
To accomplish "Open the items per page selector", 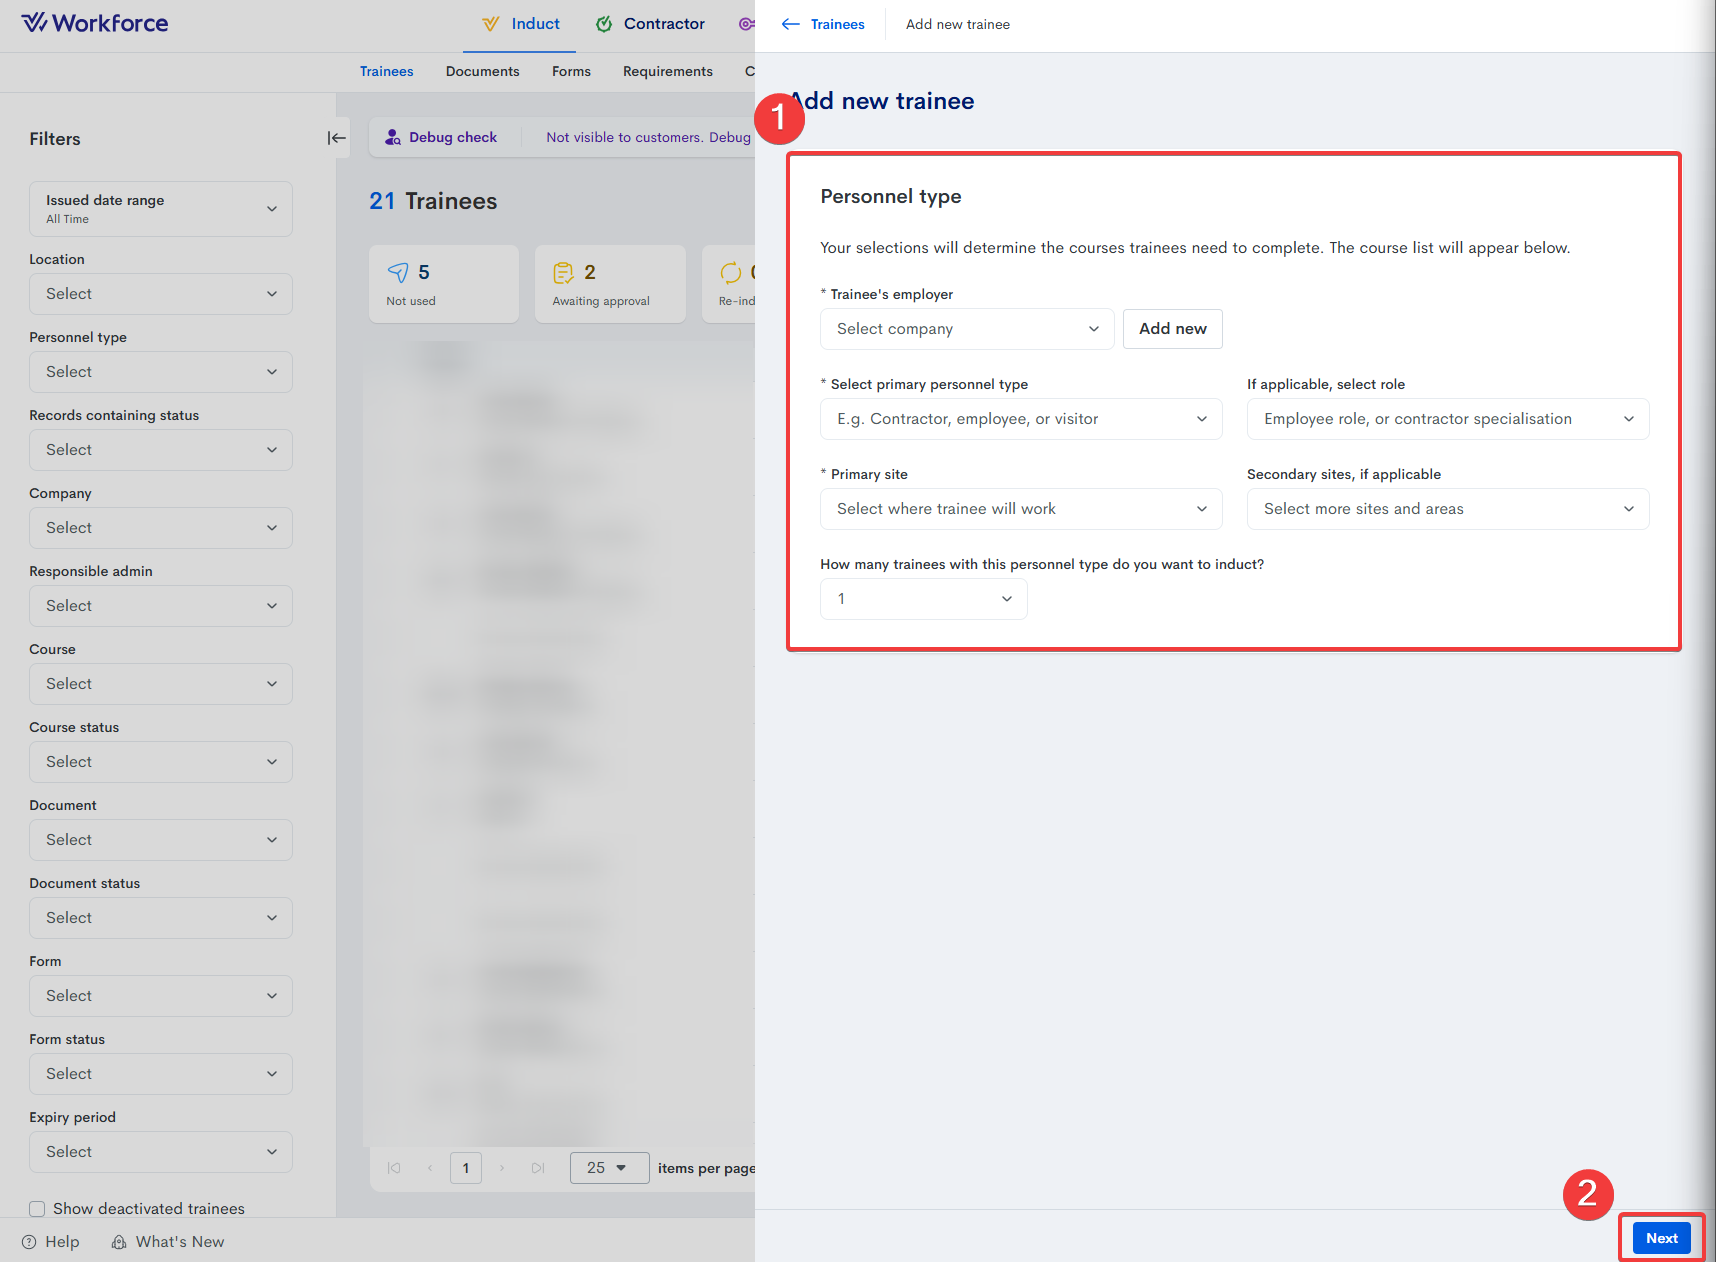I will [608, 1168].
